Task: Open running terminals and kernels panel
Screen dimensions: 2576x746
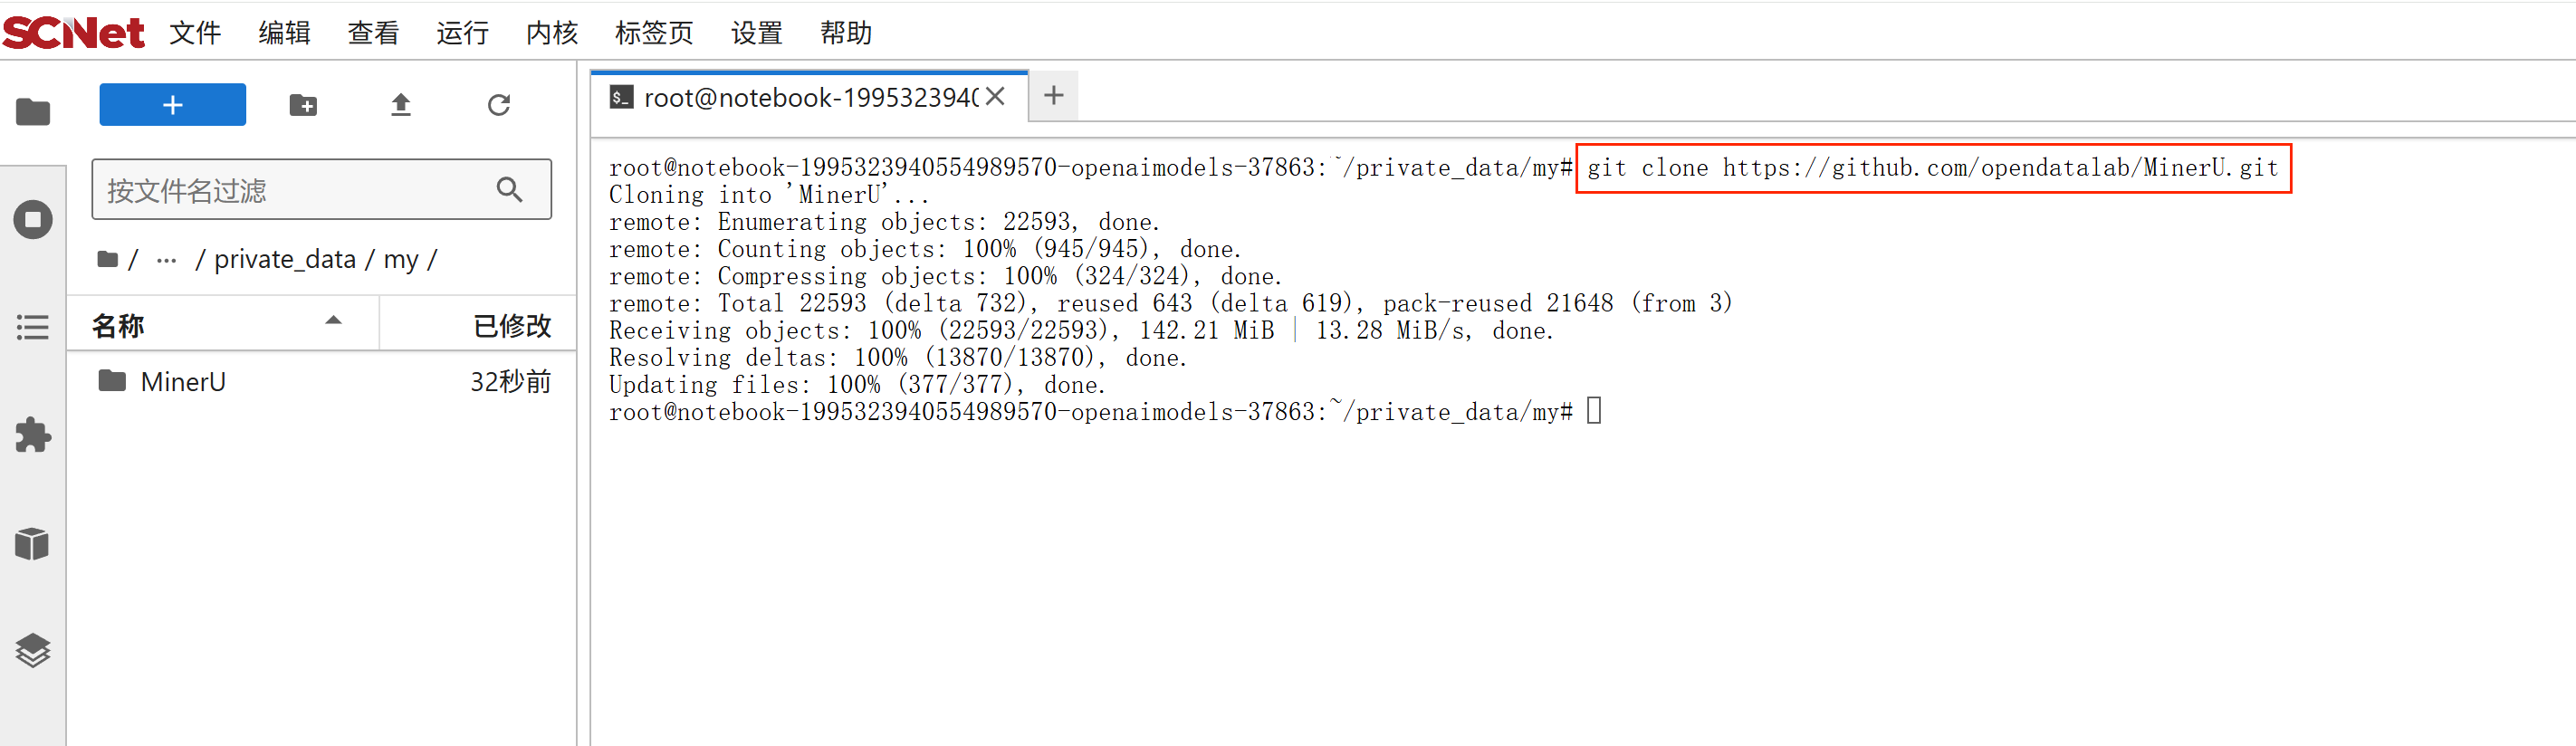Action: [33, 220]
